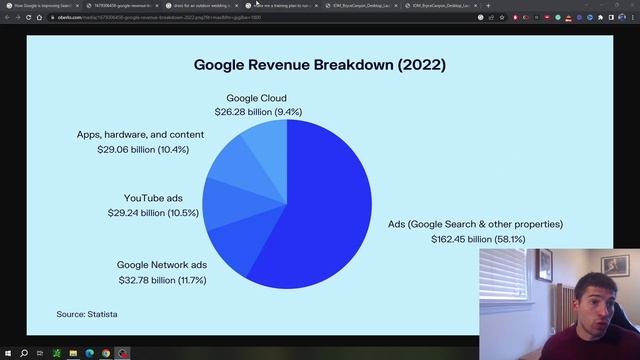Open Task View on the taskbar
The image size is (640, 360).
[x=40, y=353]
